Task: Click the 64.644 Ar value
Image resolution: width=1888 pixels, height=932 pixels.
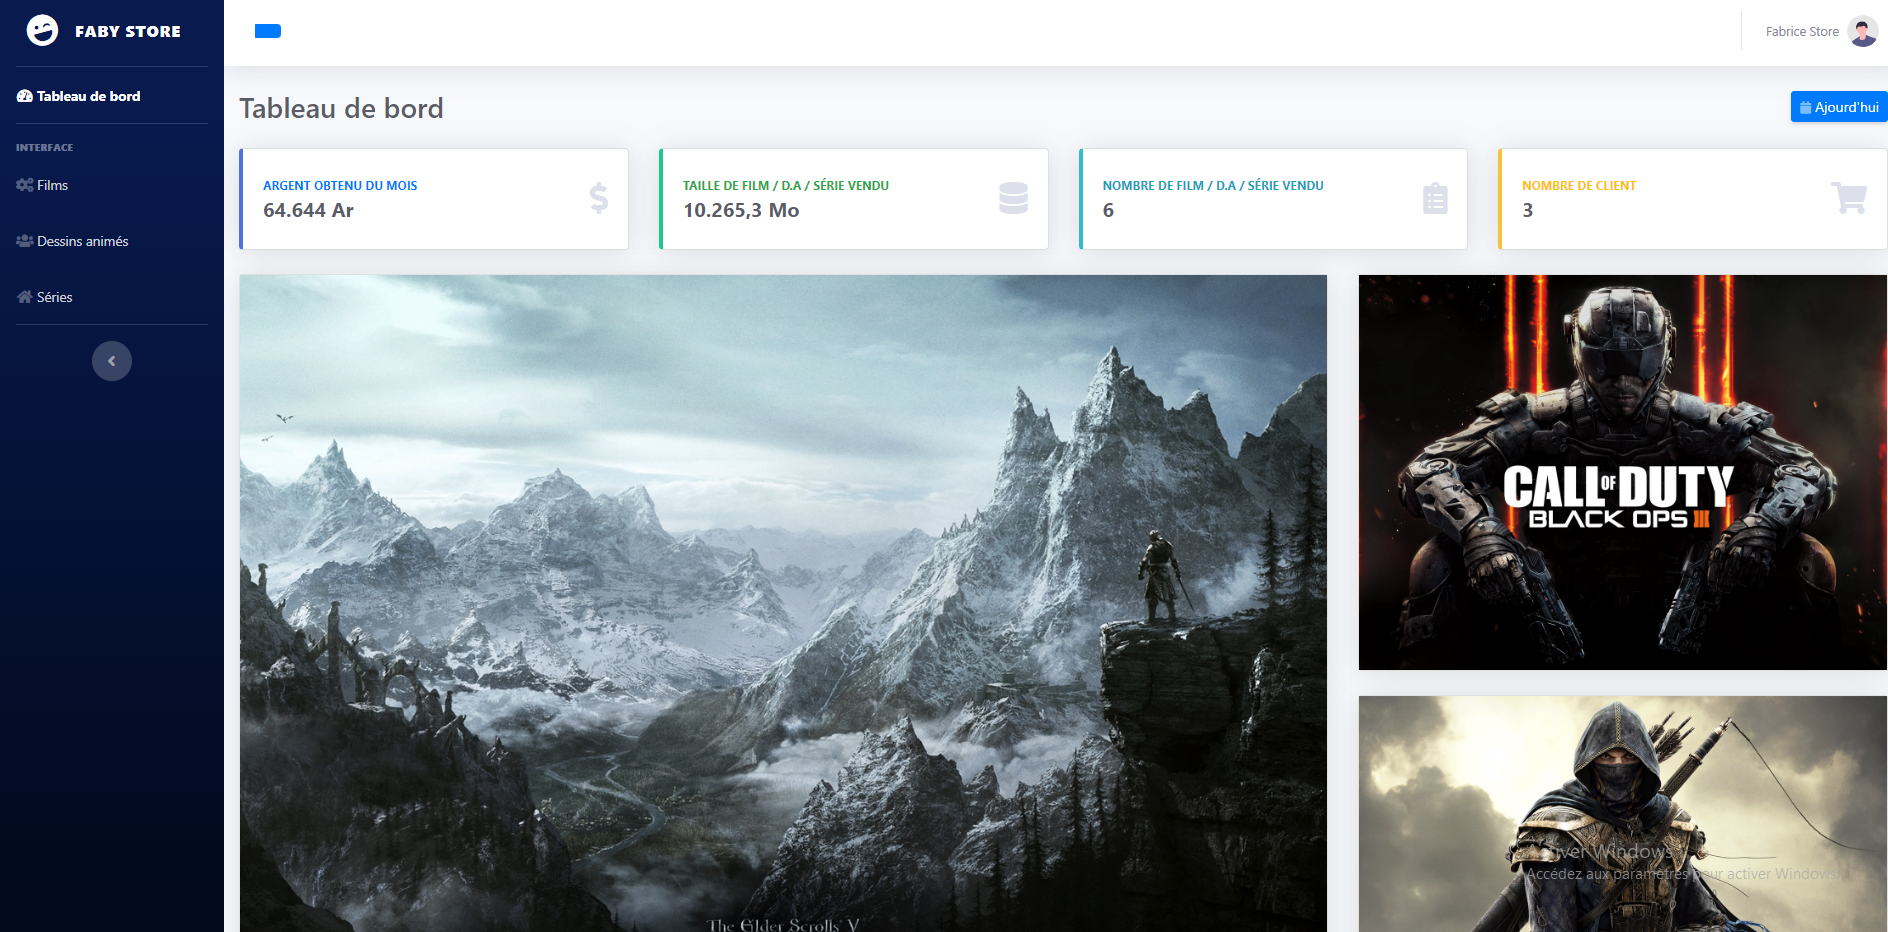Action: (x=308, y=210)
